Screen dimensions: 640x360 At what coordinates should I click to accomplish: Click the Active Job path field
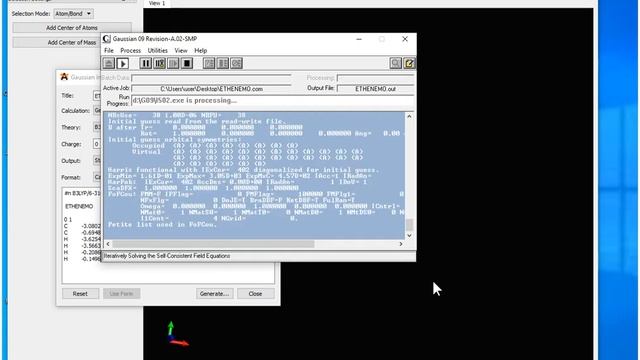[211, 89]
